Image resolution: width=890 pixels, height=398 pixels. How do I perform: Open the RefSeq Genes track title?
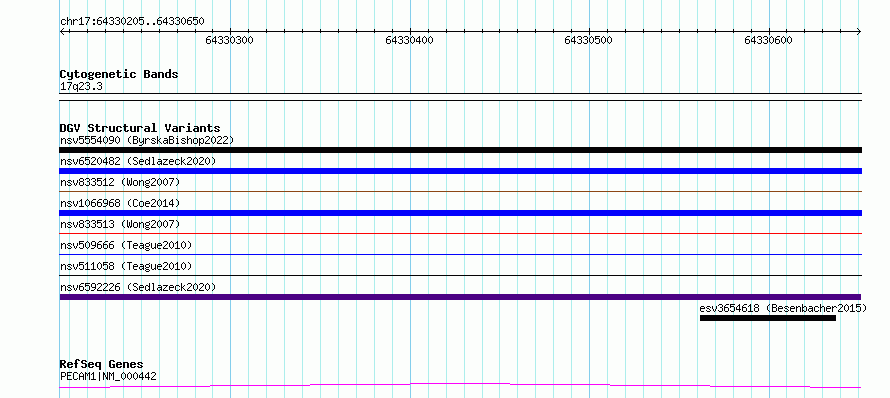pyautogui.click(x=101, y=364)
